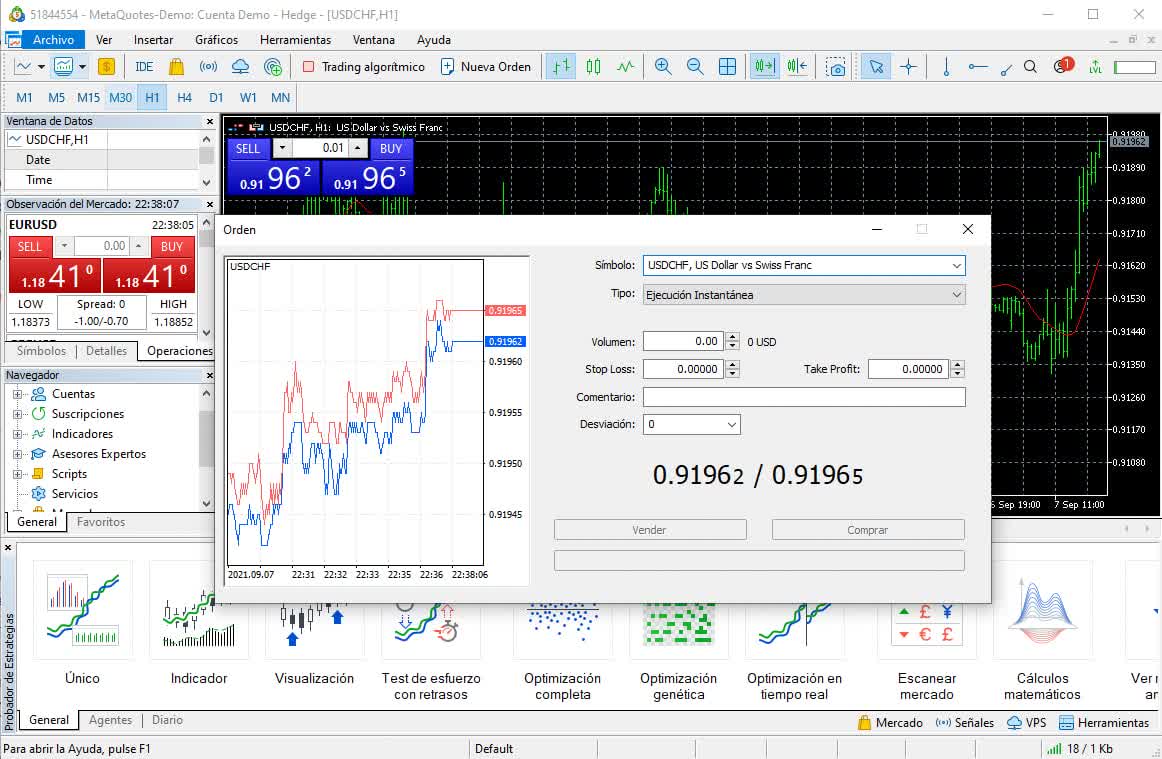1162x759 pixels.
Task: Expand the Indicadores tree node
Action: pos(17,434)
